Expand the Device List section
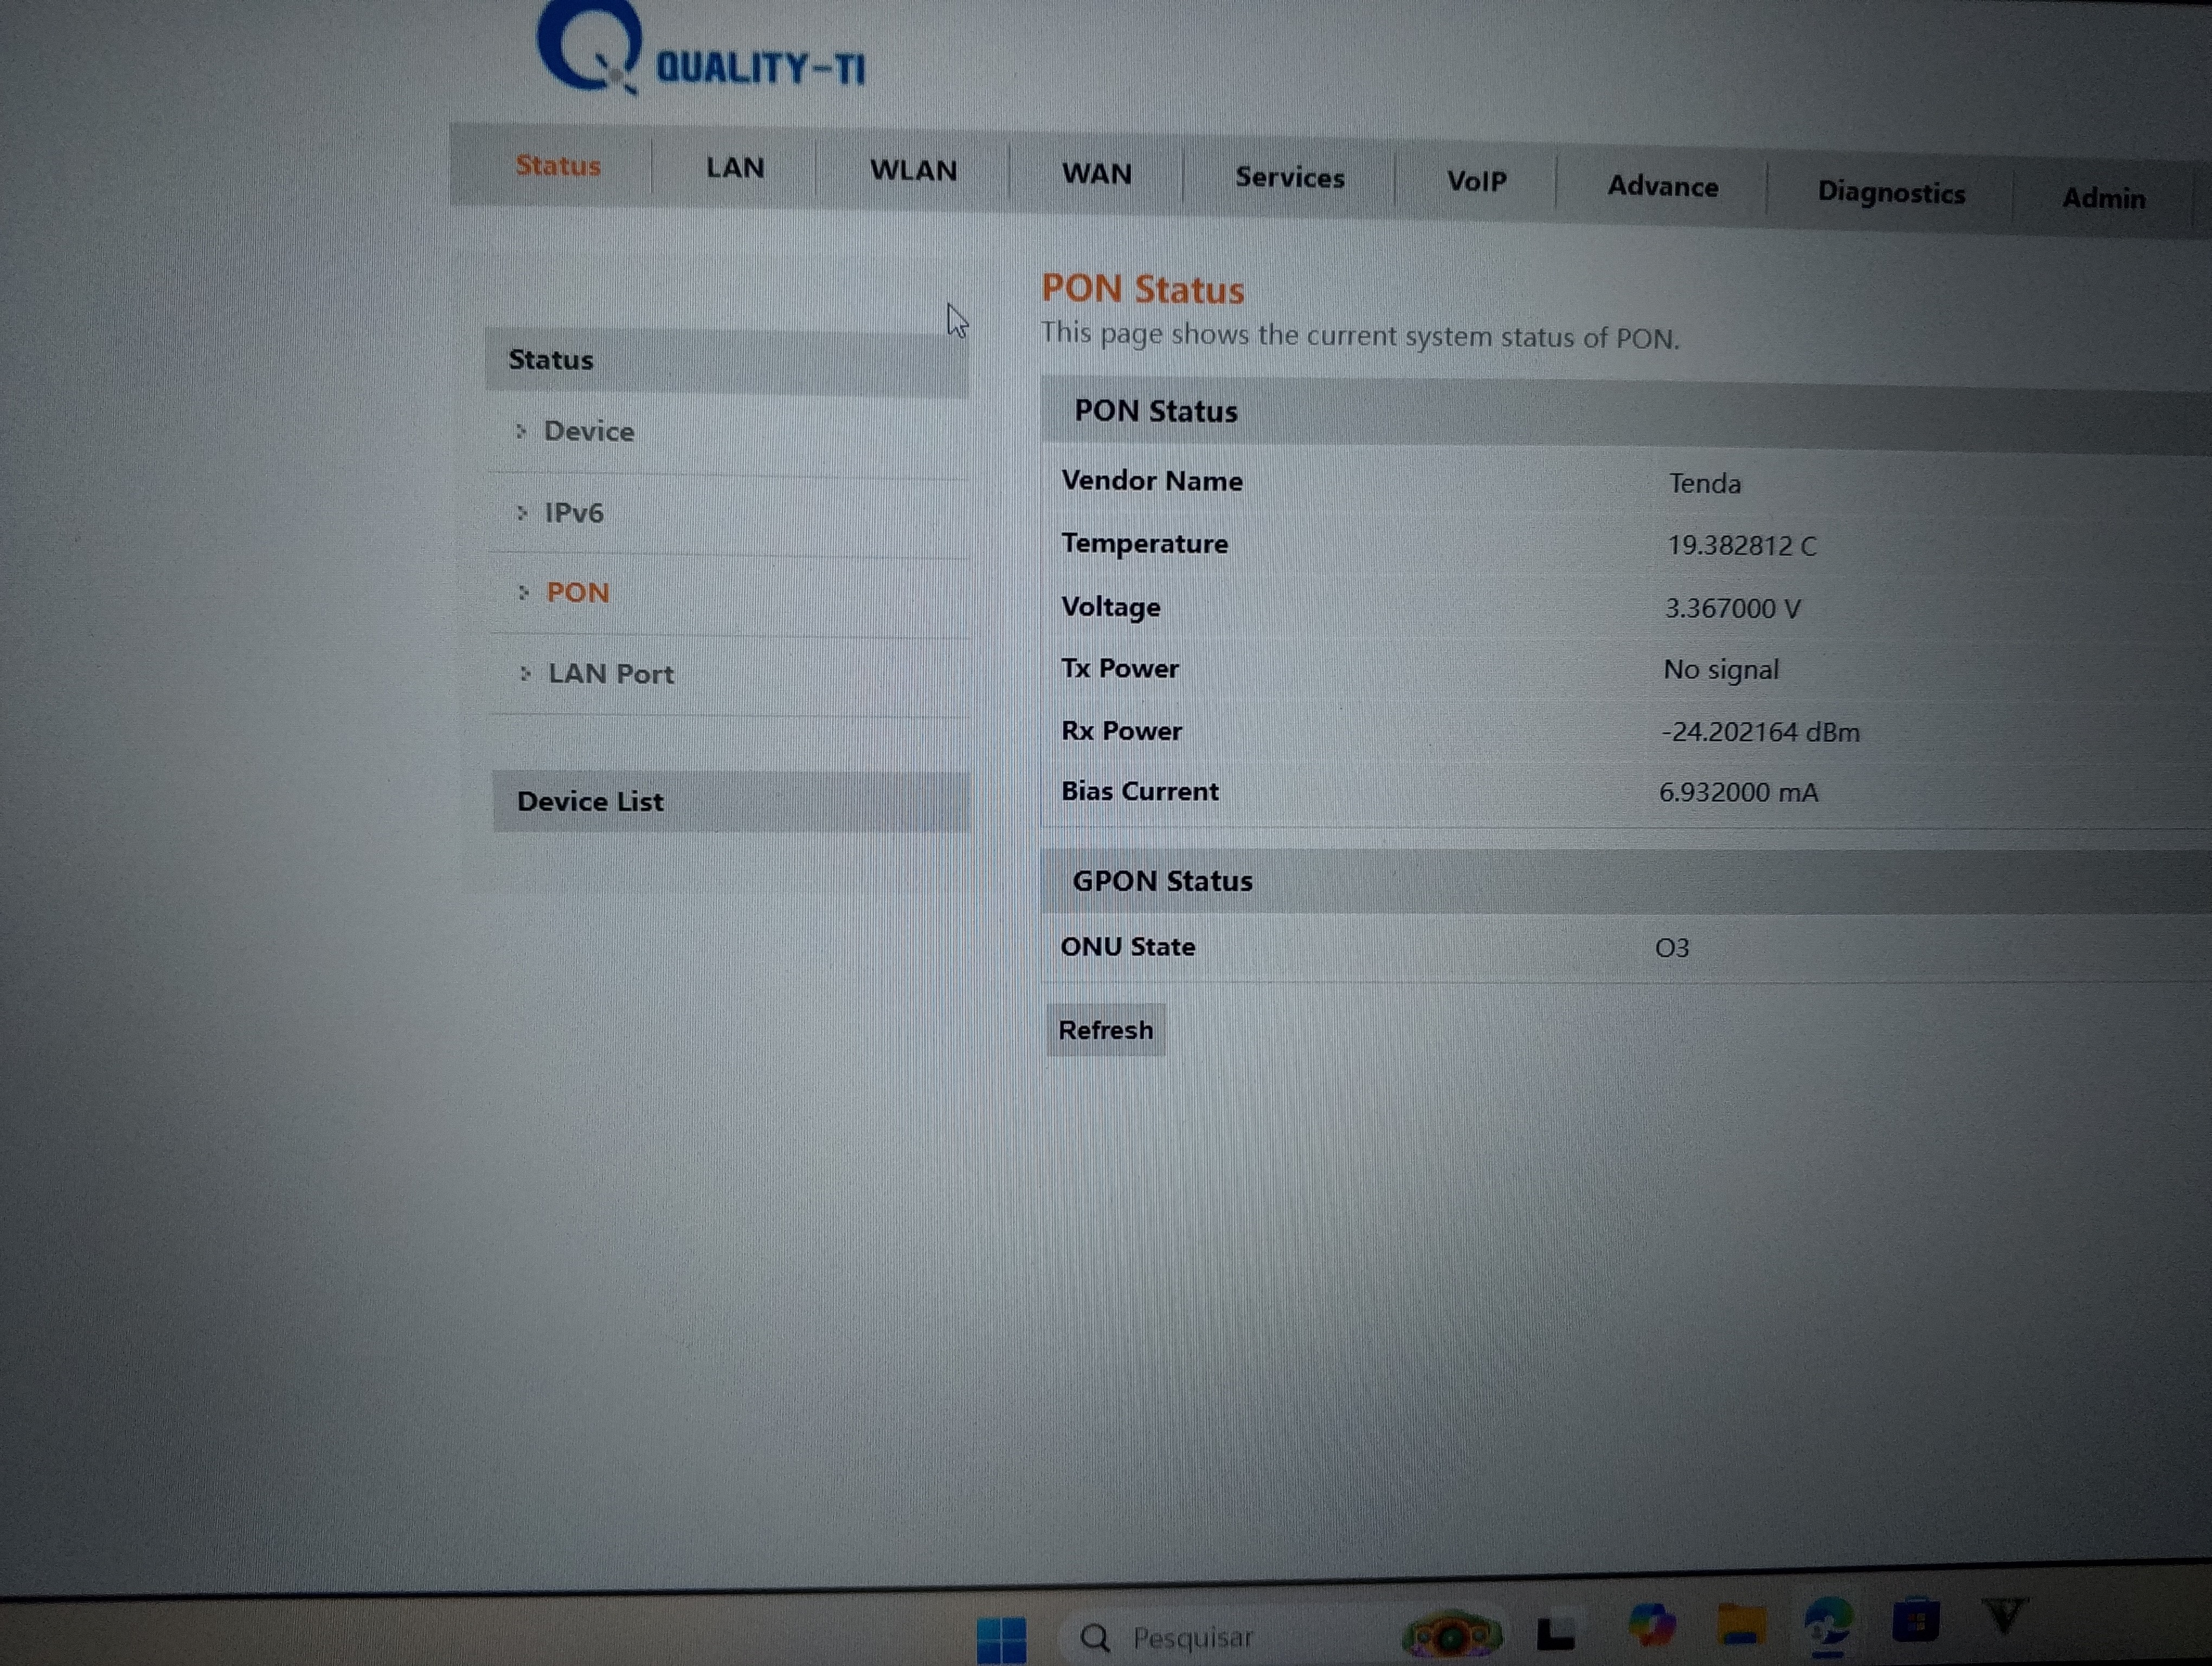2212x1666 pixels. pyautogui.click(x=590, y=802)
